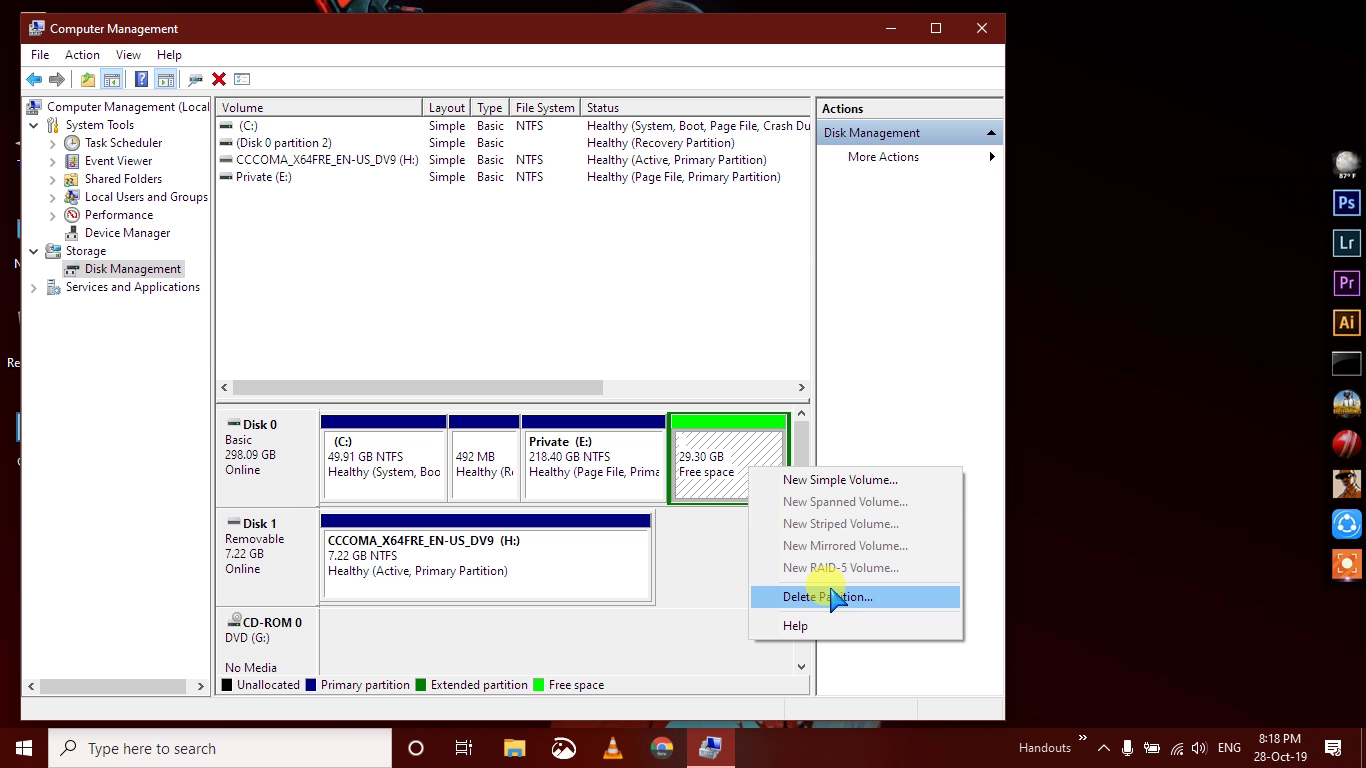The width and height of the screenshot is (1366, 768).
Task: Toggle the Show/Hide Action Pane toolbar icon
Action: click(x=165, y=79)
